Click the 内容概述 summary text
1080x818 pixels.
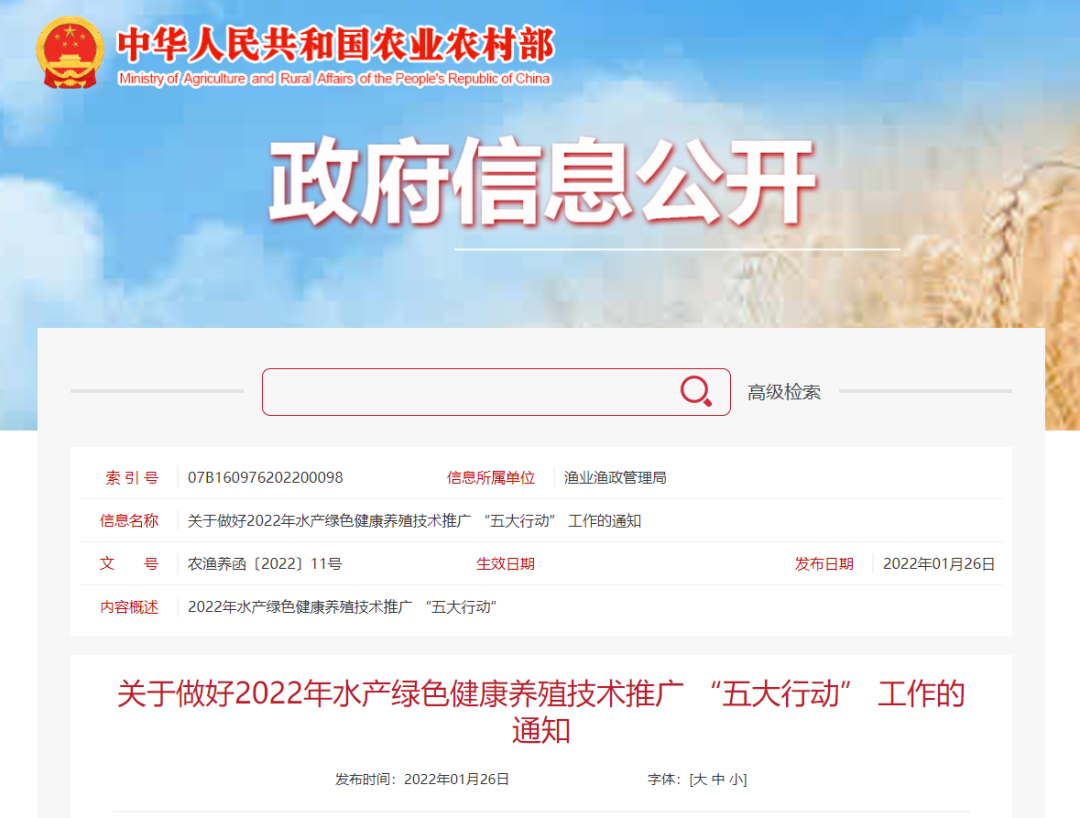tap(342, 607)
